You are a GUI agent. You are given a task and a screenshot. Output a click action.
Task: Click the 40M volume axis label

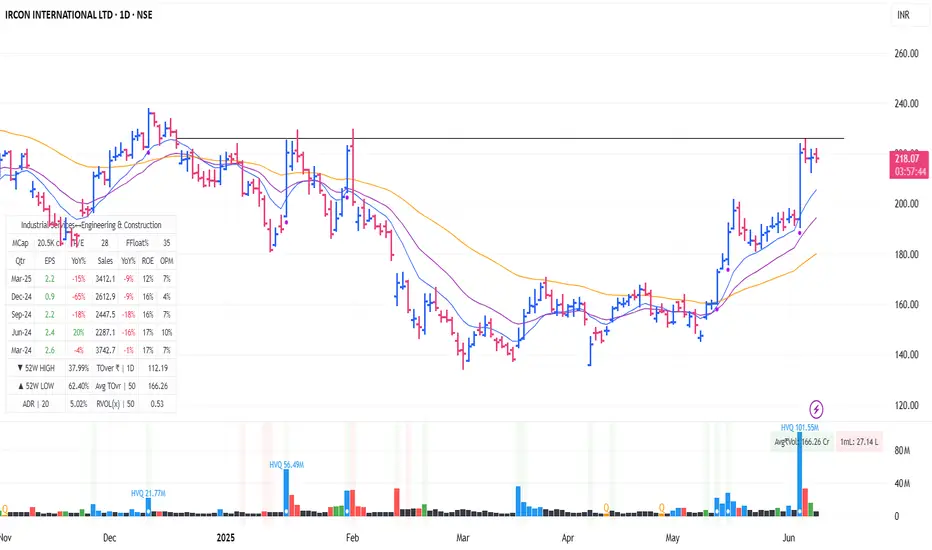pos(902,483)
